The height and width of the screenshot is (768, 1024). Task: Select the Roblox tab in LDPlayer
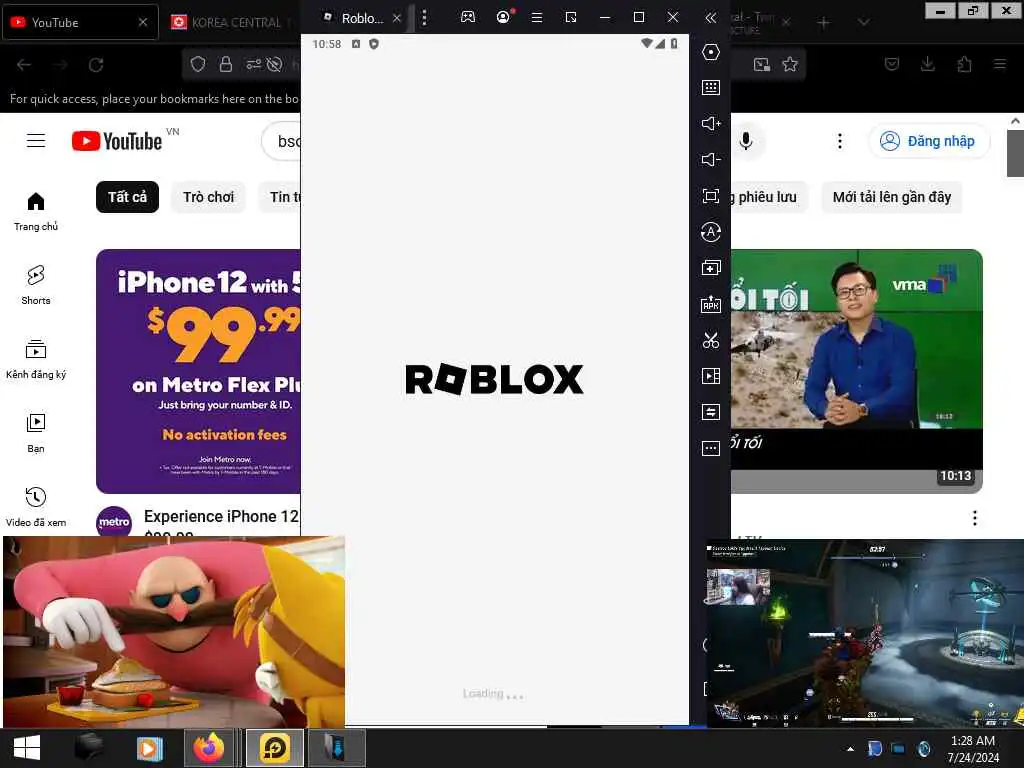click(355, 18)
